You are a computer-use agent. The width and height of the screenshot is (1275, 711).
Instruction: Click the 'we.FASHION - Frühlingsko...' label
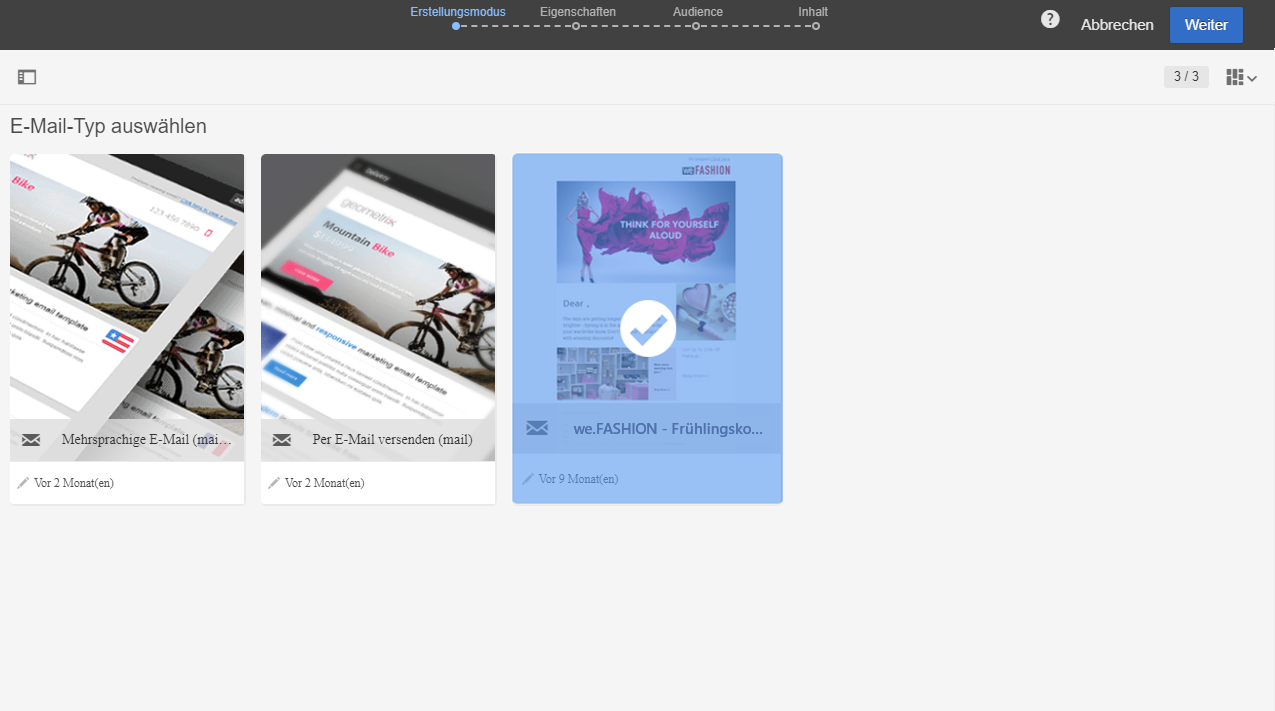(x=668, y=429)
